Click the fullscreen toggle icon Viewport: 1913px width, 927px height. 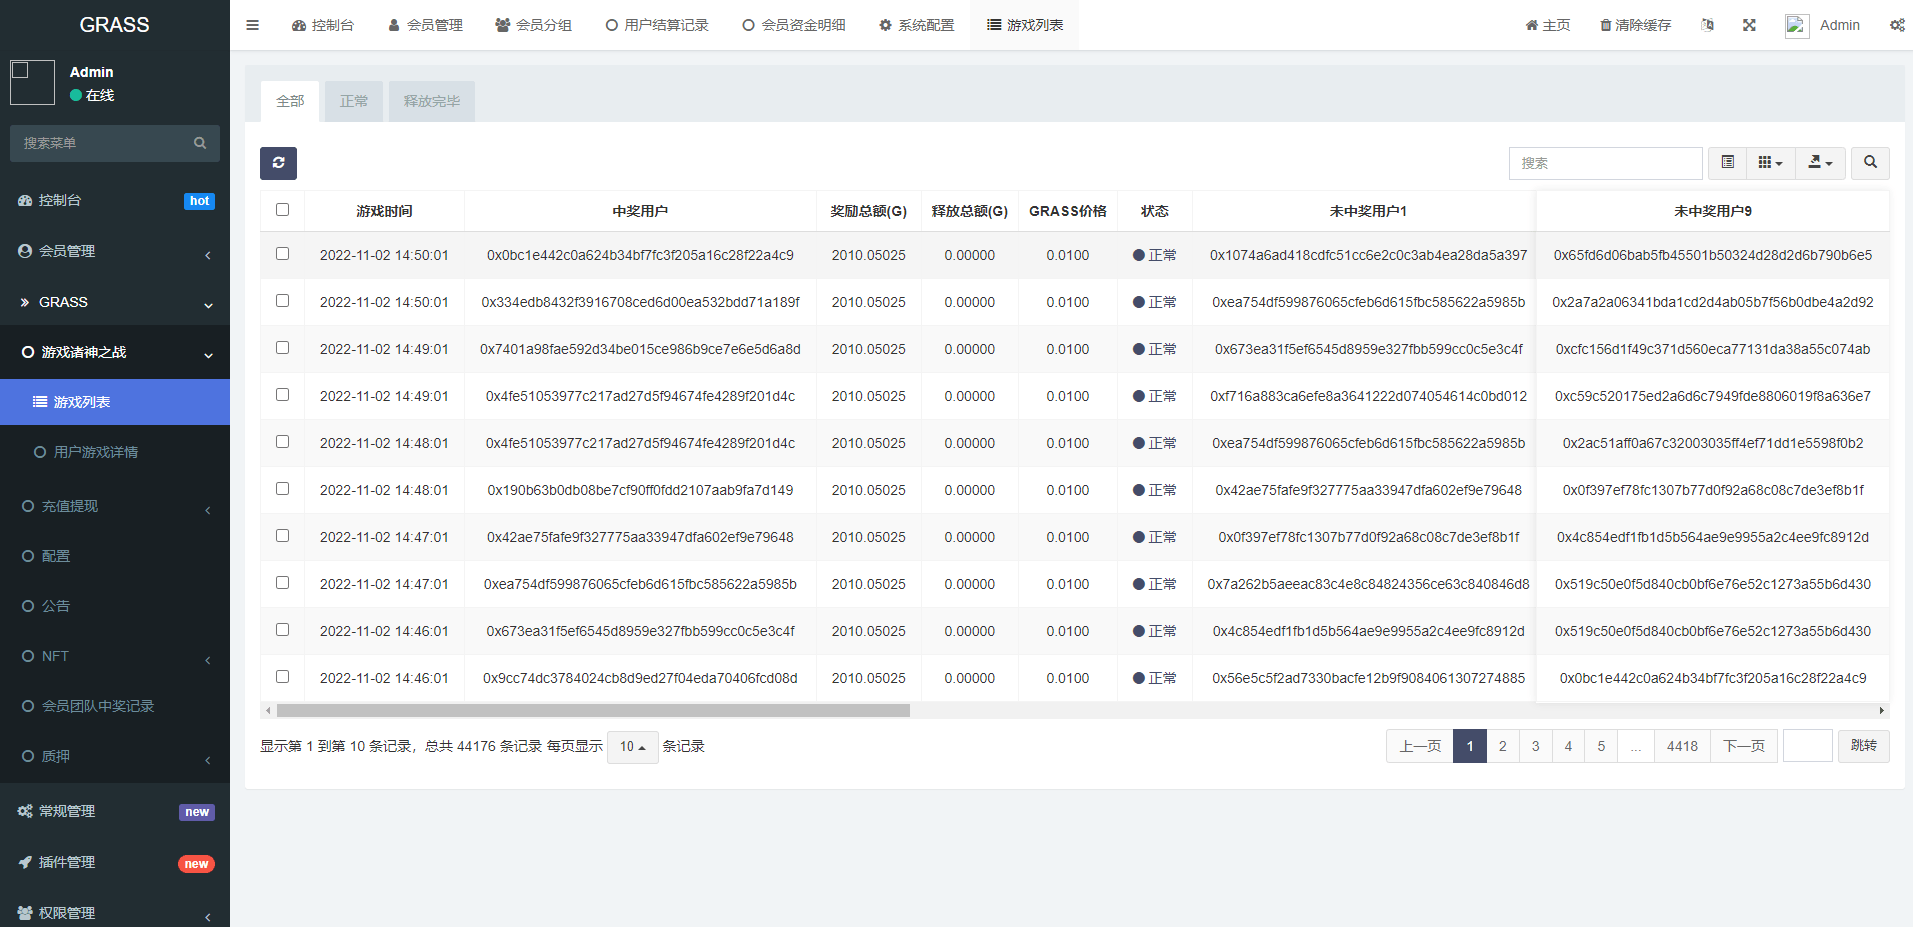pos(1749,25)
